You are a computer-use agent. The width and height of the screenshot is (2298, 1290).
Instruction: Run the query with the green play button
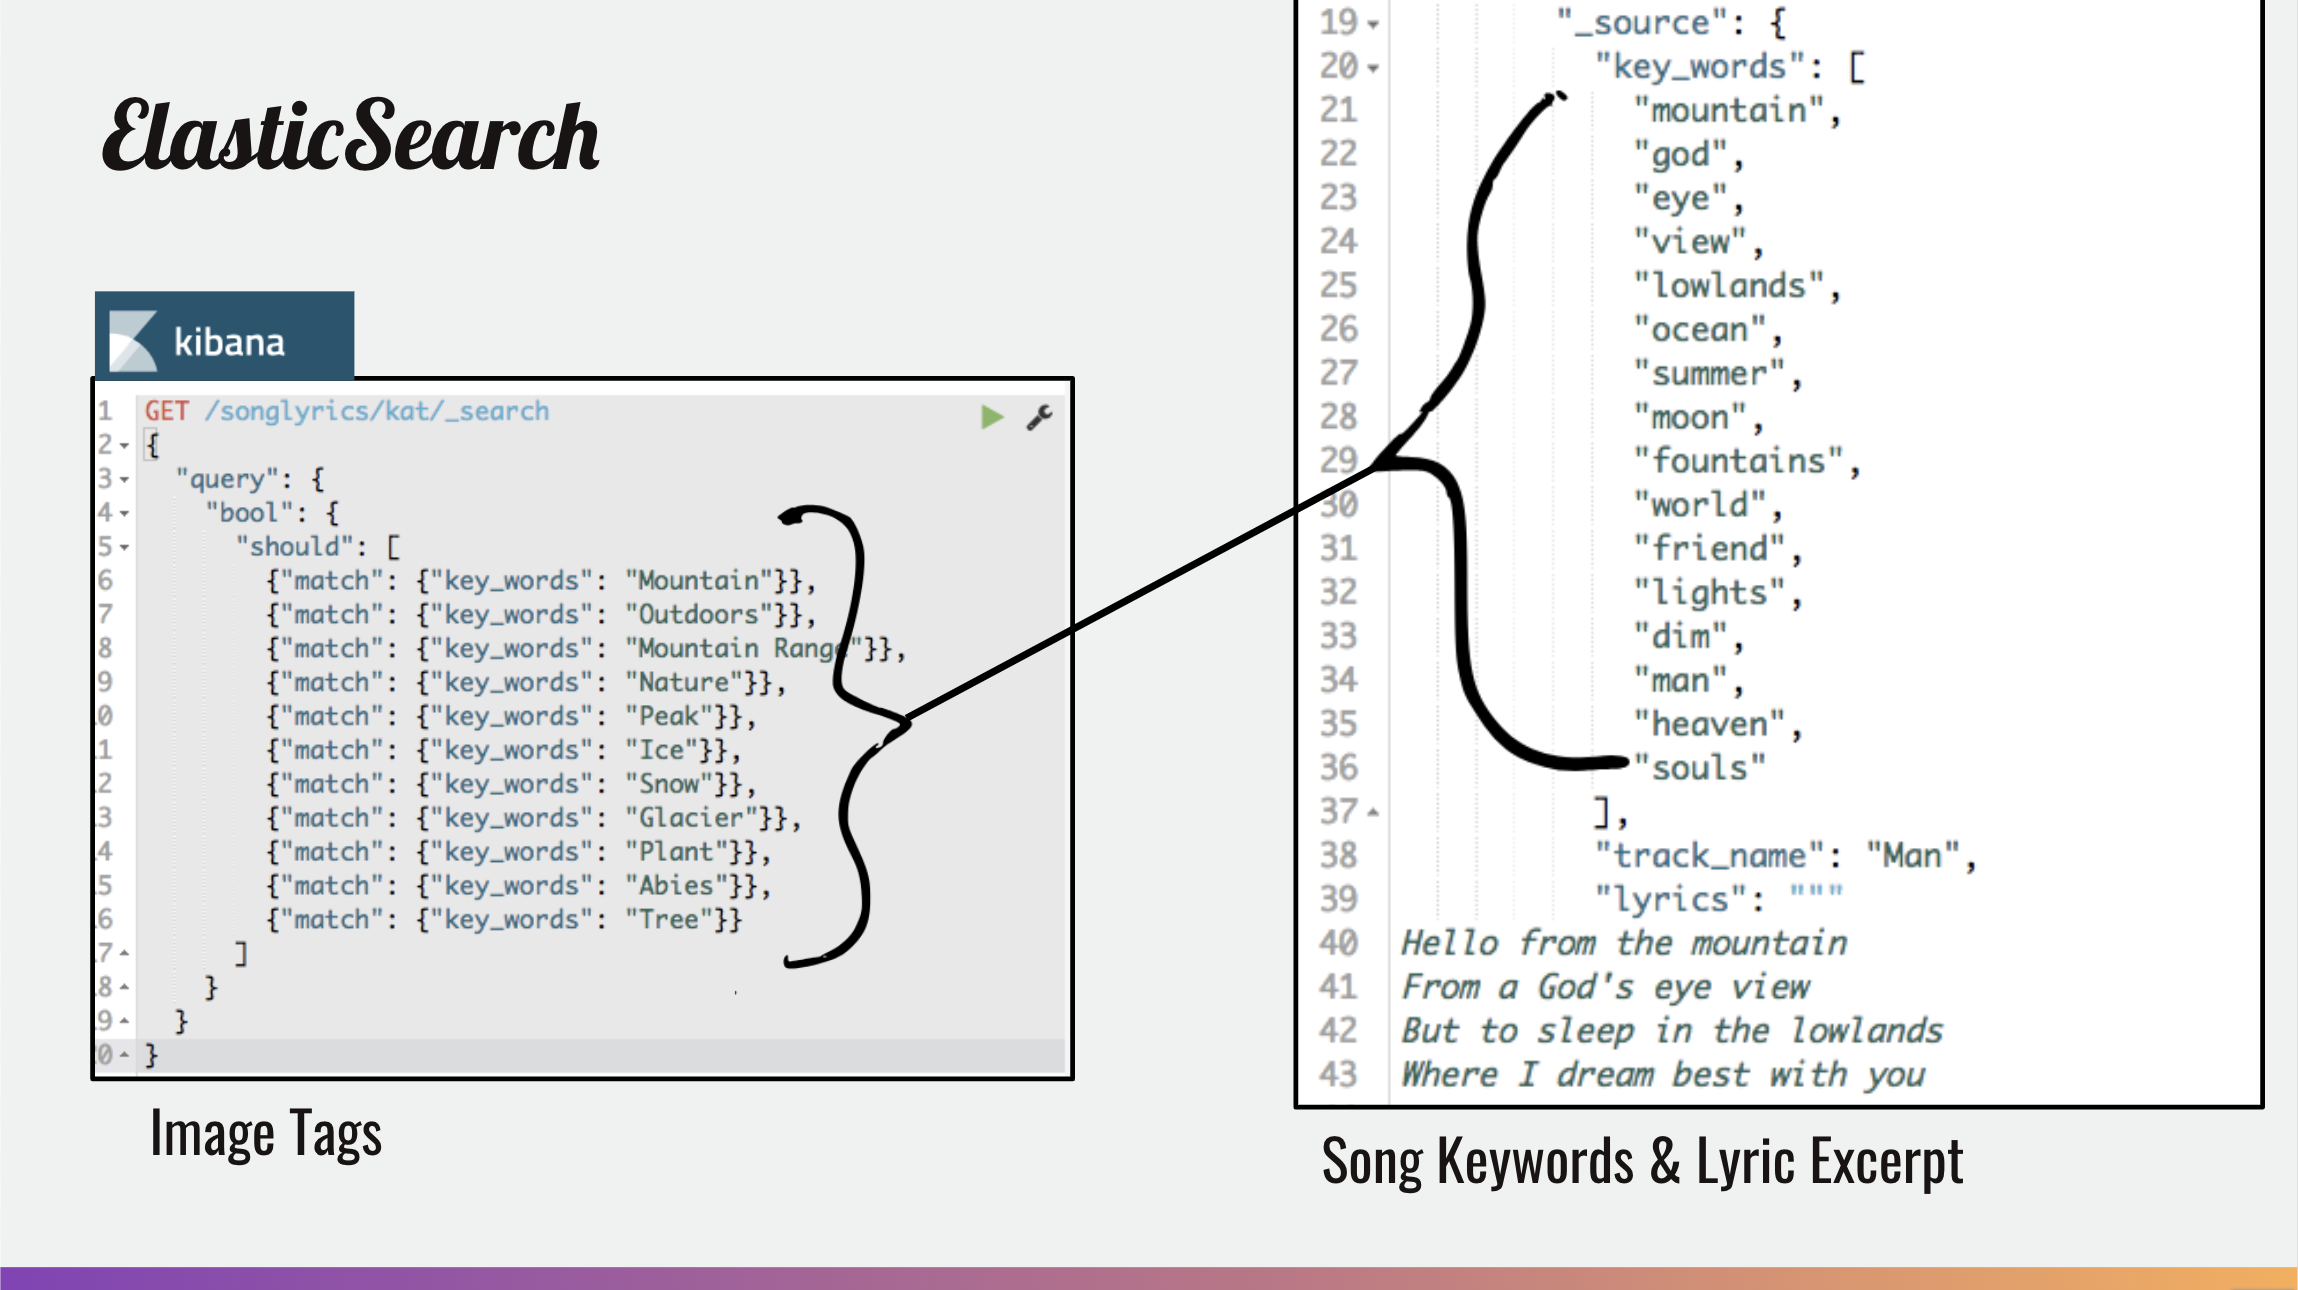point(991,417)
